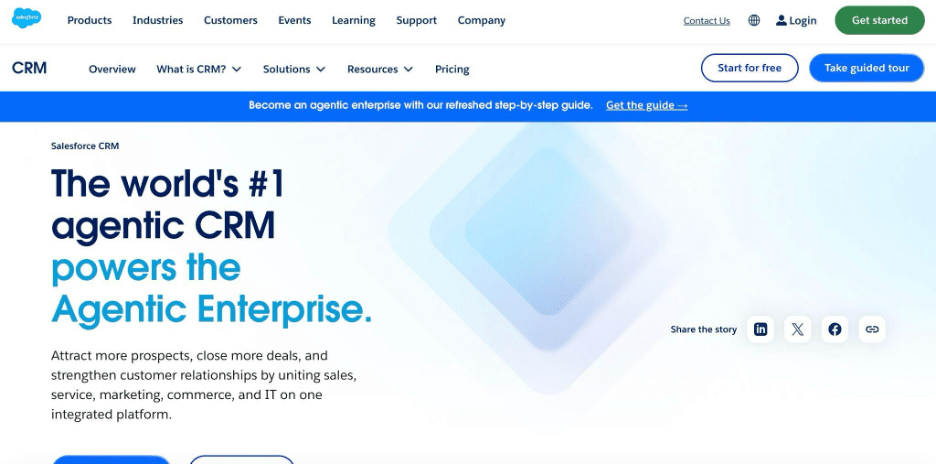
Task: Open the Products menu
Action: click(x=90, y=20)
